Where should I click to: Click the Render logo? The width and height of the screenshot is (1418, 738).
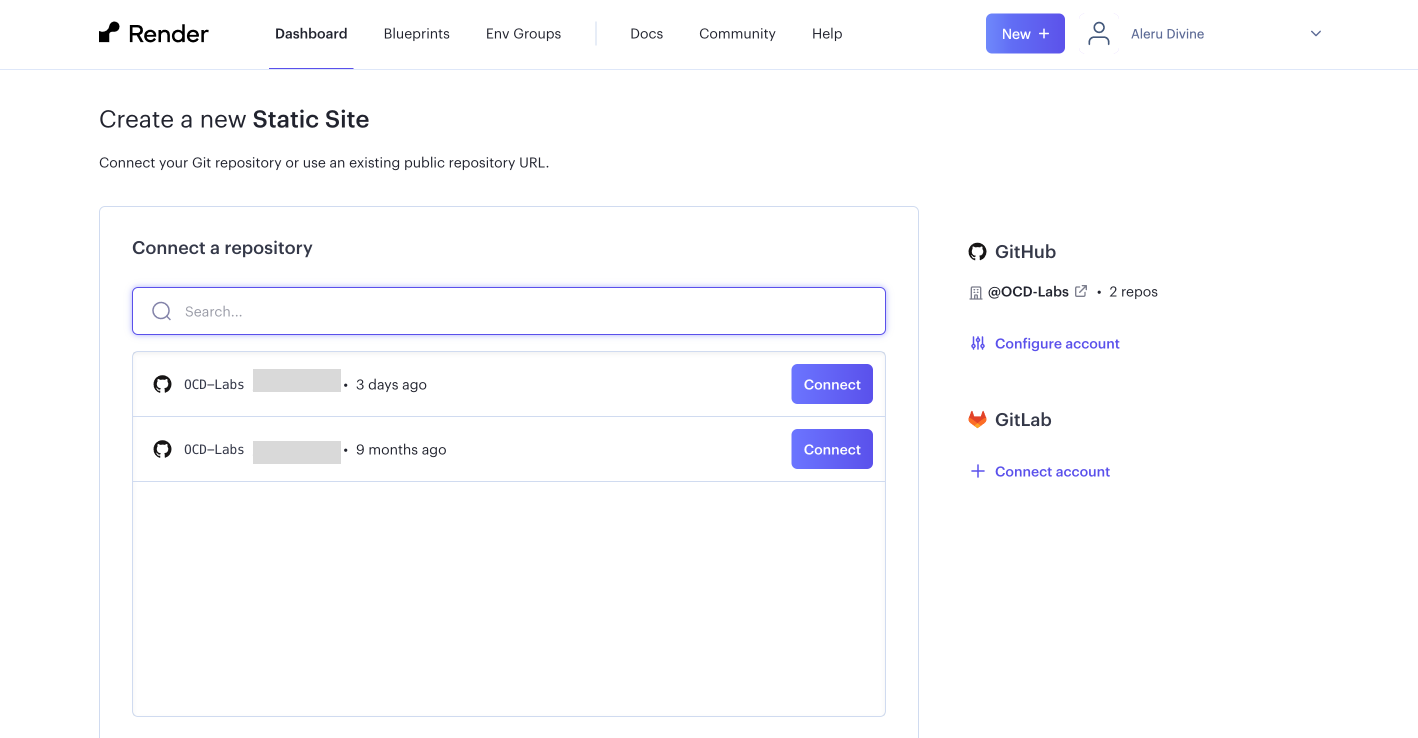tap(154, 33)
